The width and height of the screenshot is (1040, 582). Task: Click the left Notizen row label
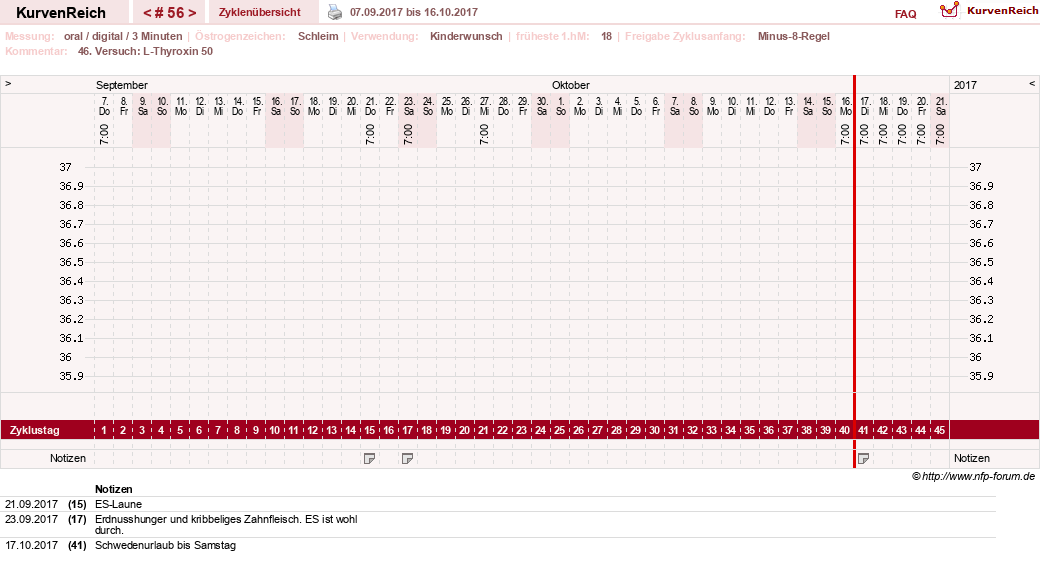point(68,459)
